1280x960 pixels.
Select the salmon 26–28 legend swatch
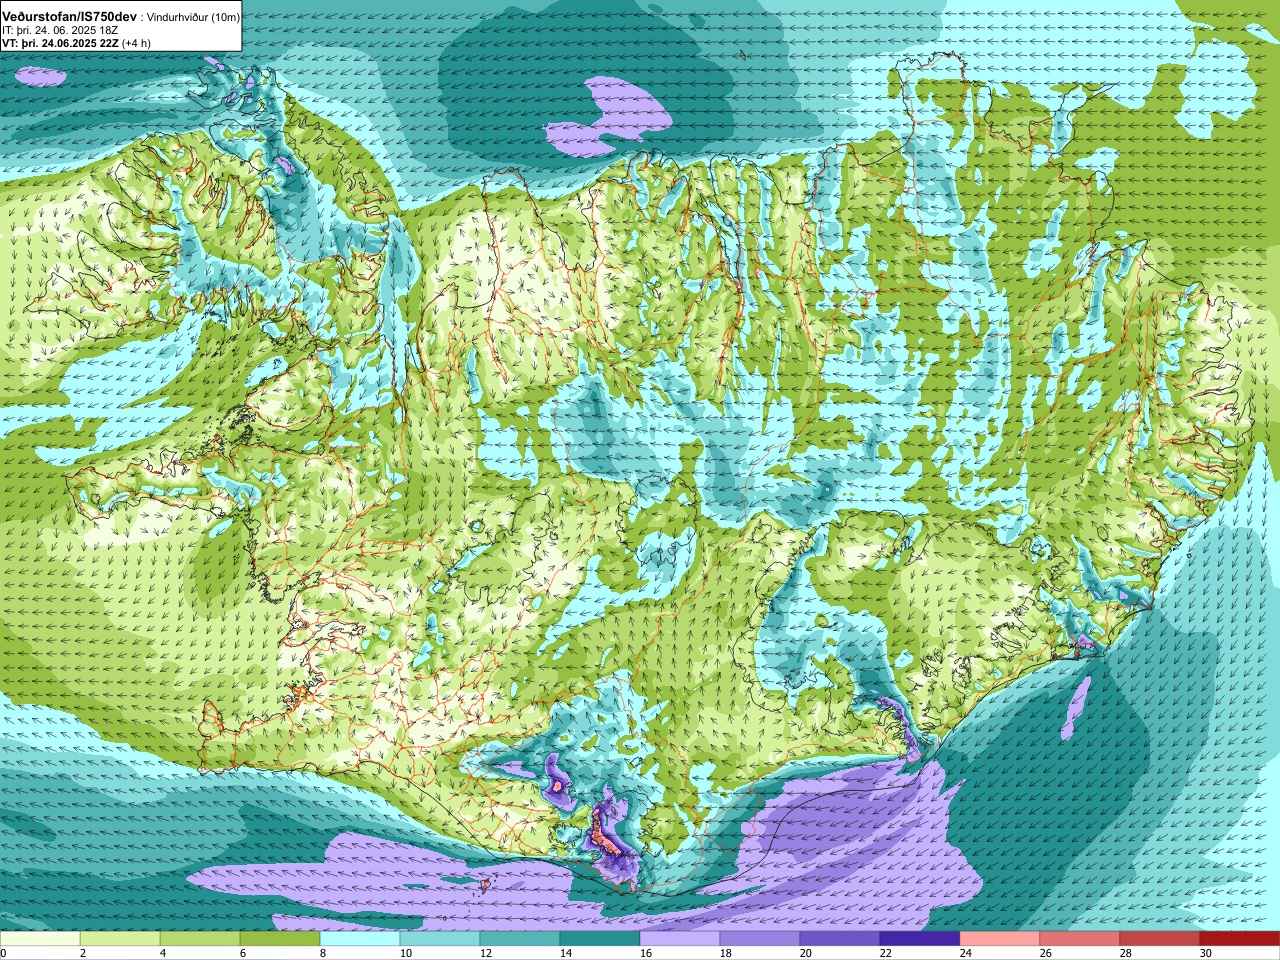click(x=1080, y=939)
